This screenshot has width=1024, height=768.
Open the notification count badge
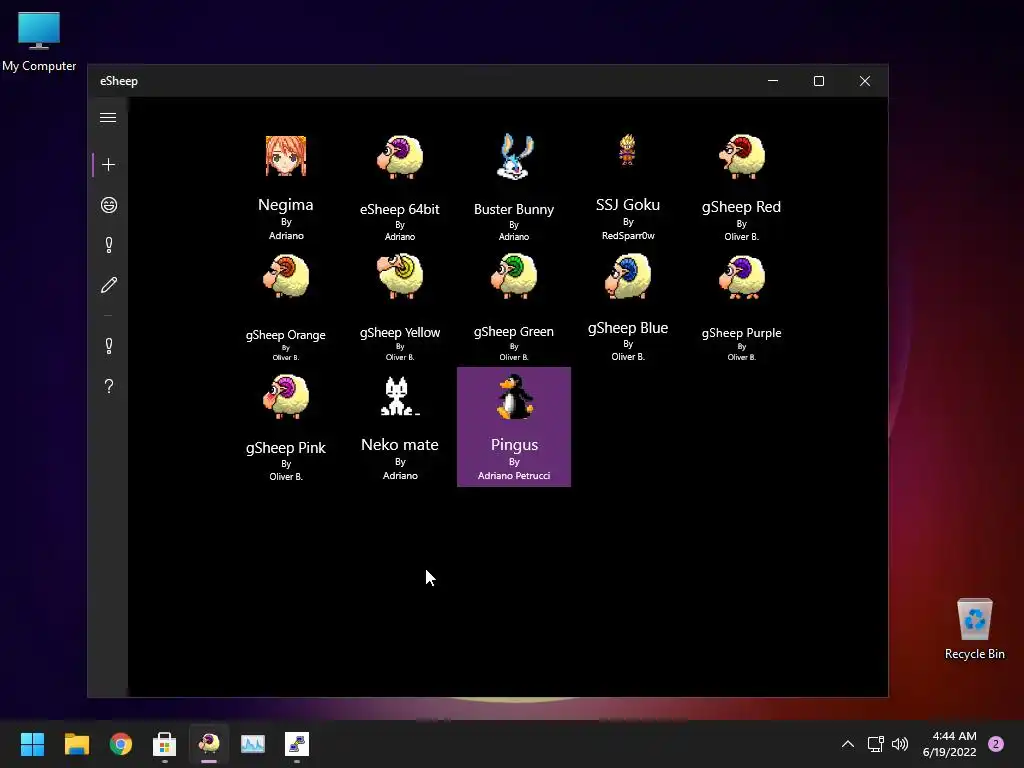pyautogui.click(x=996, y=744)
